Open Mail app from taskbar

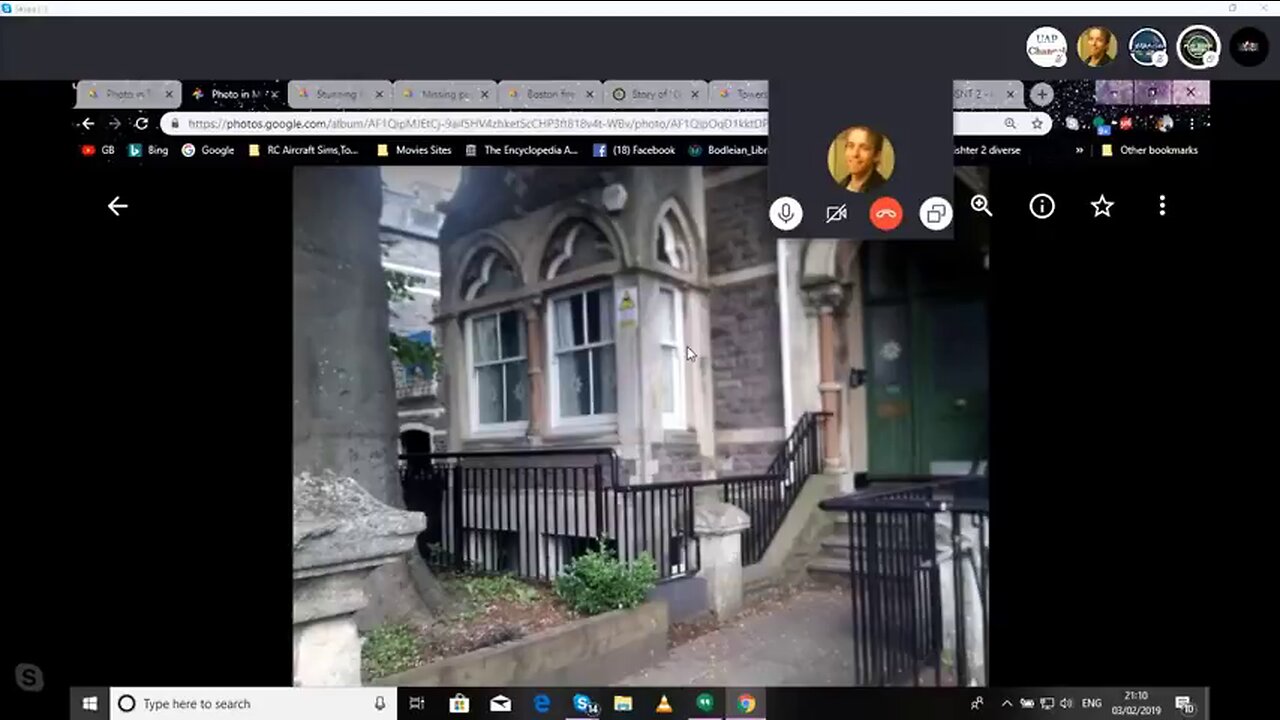500,704
